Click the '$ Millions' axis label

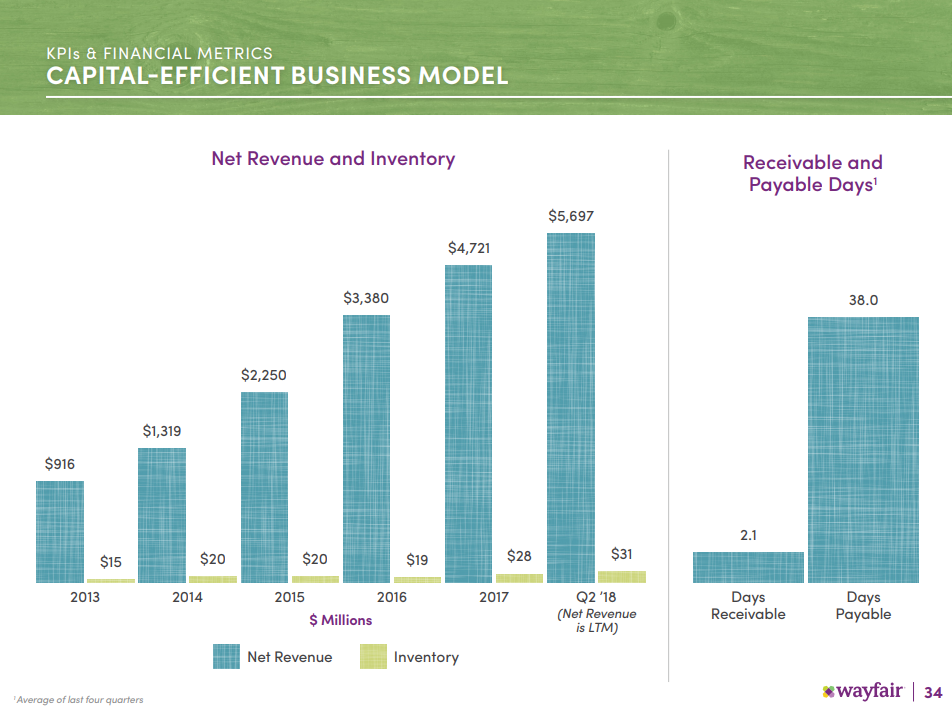[341, 620]
